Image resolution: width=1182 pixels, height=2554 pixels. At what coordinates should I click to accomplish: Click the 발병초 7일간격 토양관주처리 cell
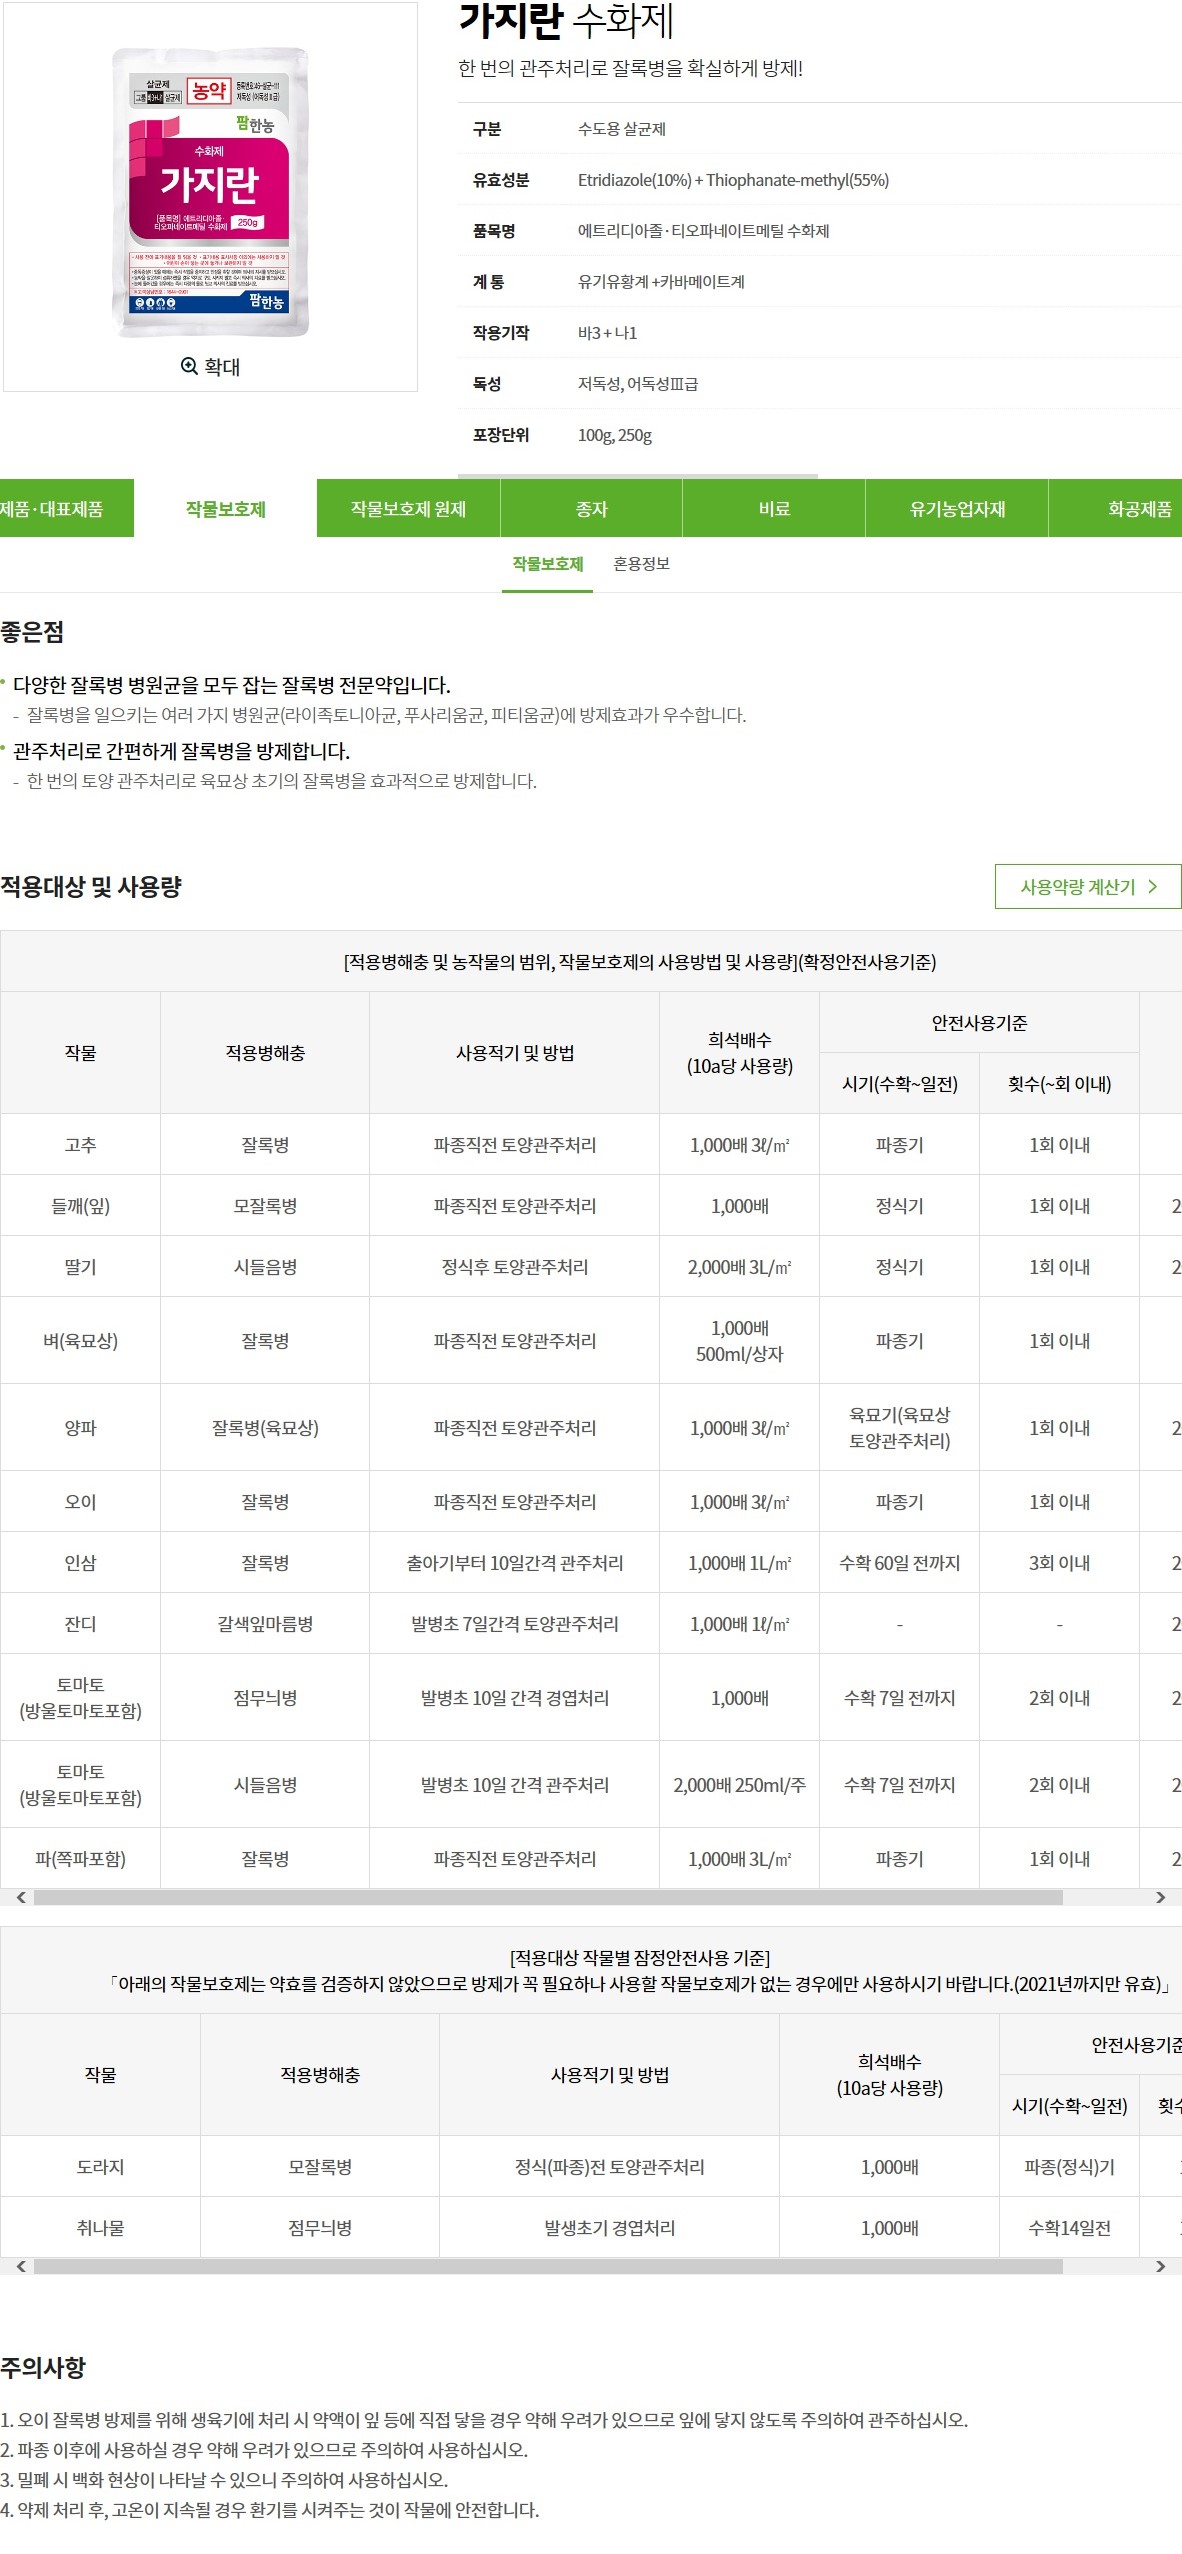click(514, 1624)
